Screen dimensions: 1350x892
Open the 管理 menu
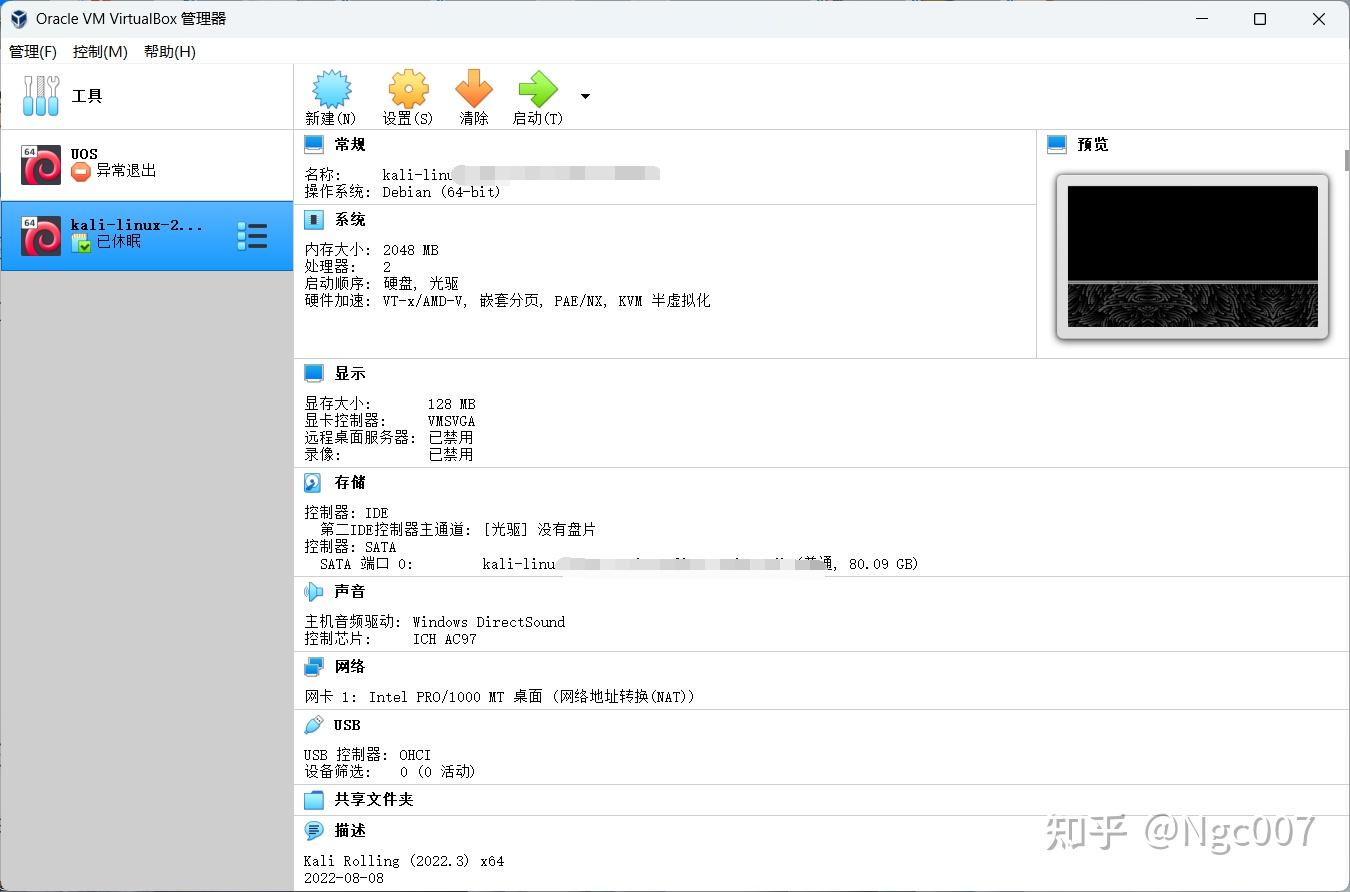32,52
